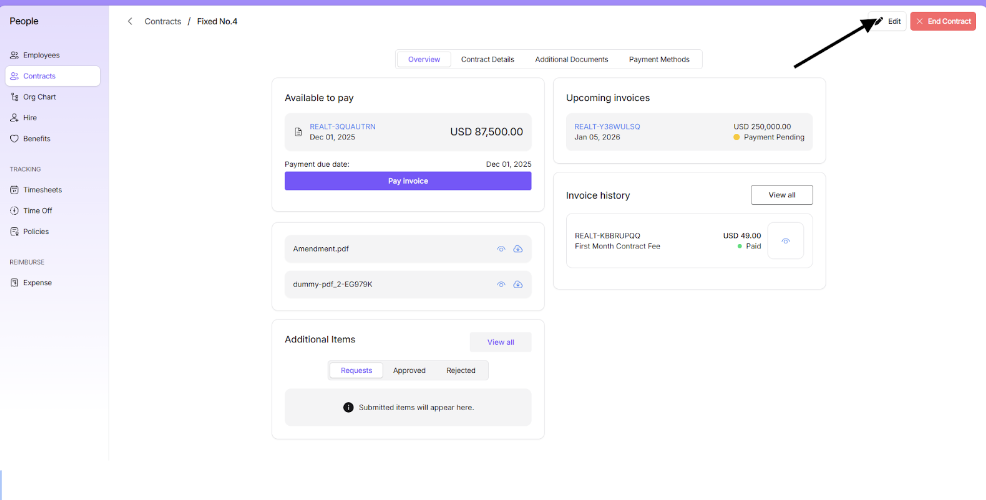Open Employees from the sidebar
986x500 pixels.
(41, 55)
